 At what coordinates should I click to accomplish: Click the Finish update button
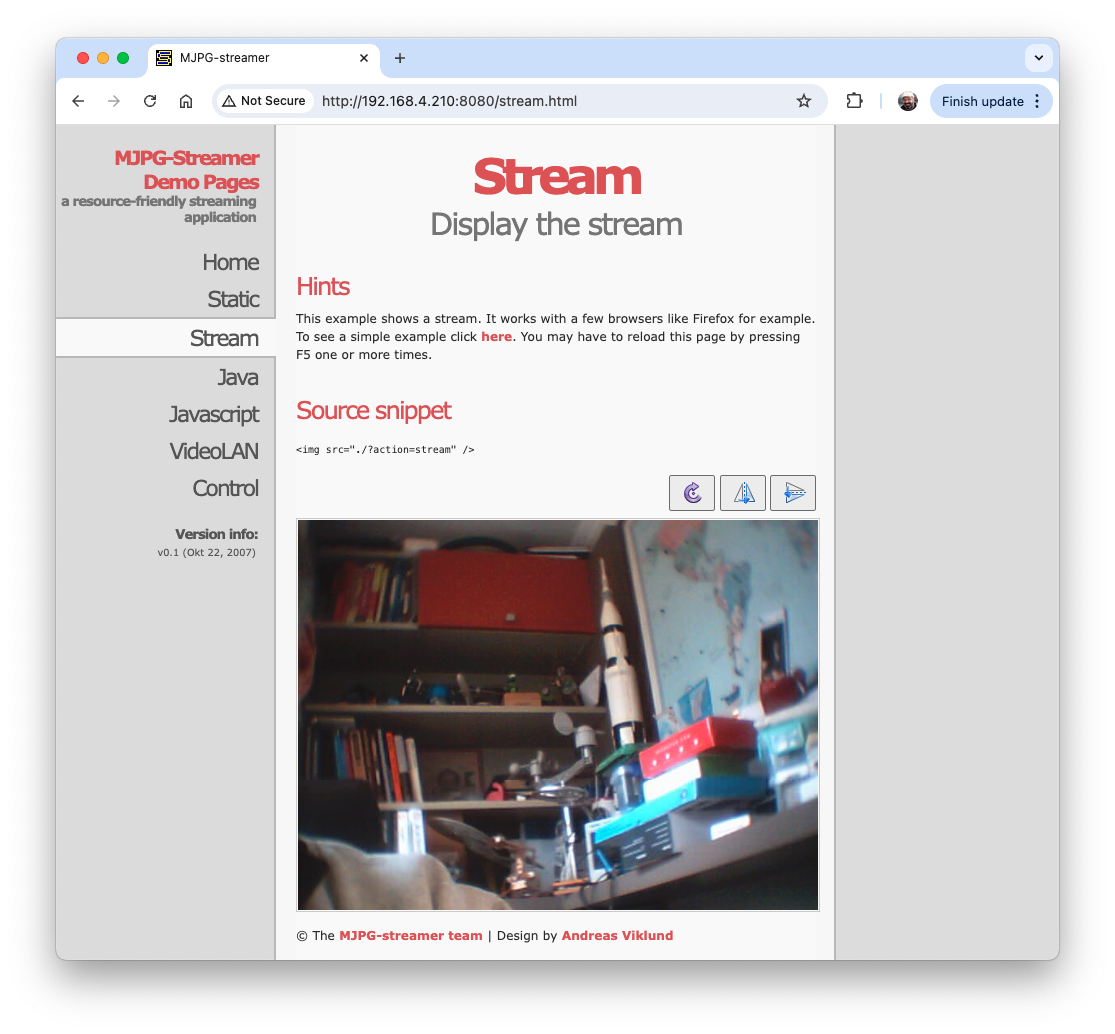point(982,101)
